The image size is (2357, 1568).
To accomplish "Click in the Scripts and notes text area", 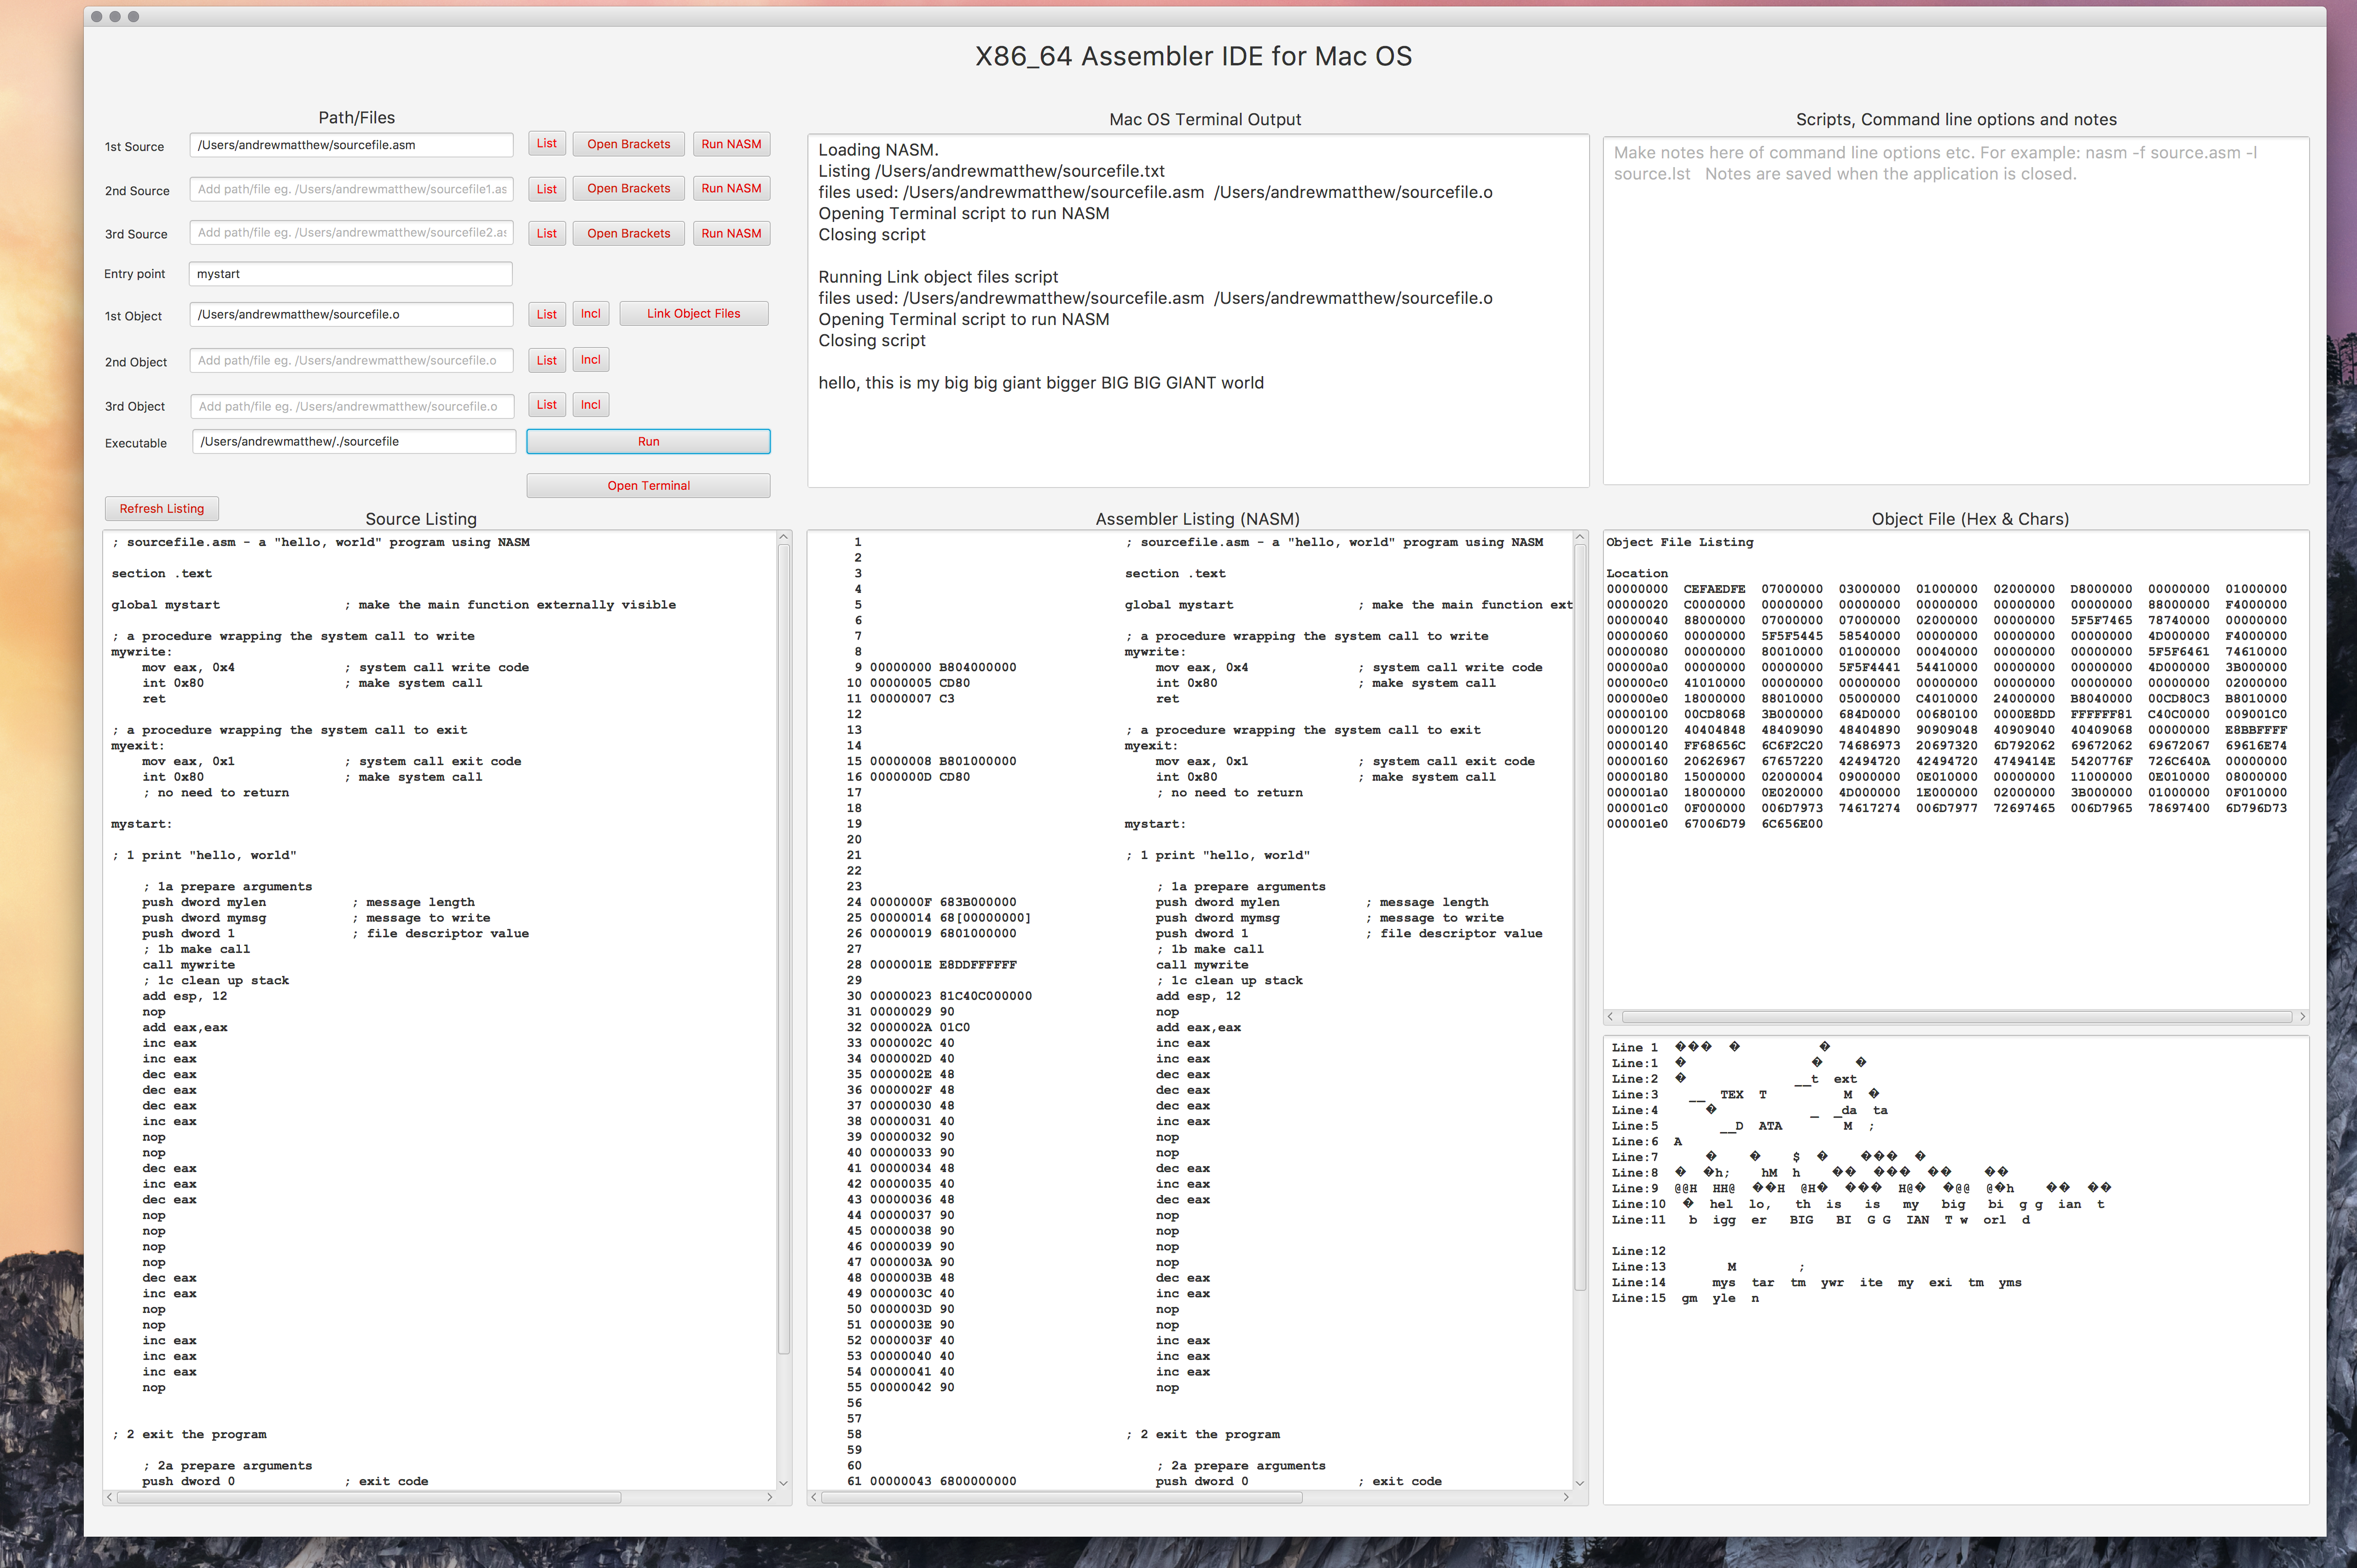I will tap(1955, 311).
